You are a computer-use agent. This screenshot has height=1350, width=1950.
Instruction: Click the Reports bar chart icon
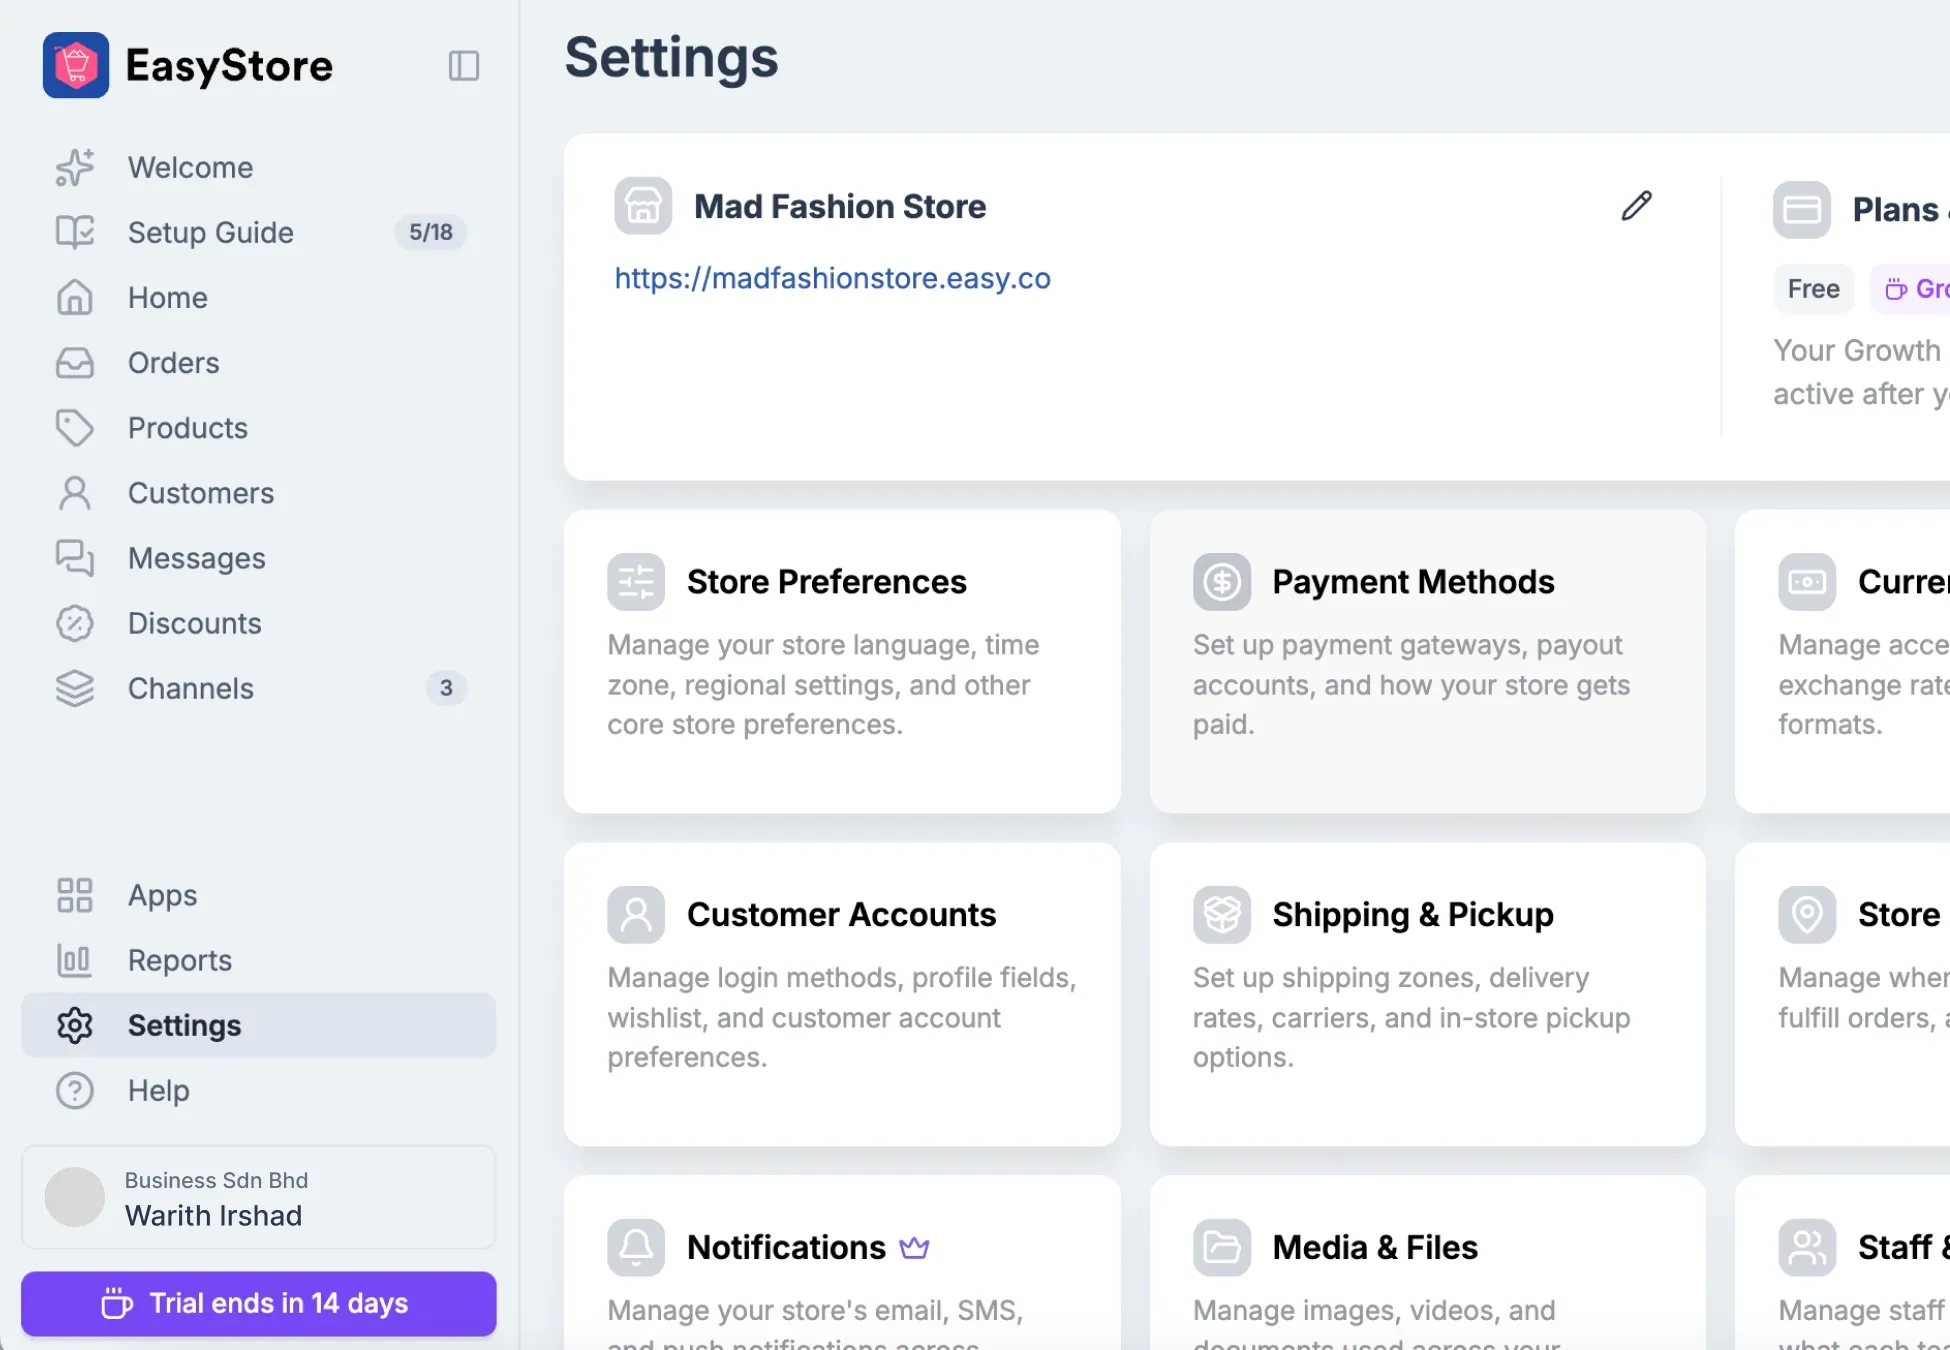click(75, 960)
